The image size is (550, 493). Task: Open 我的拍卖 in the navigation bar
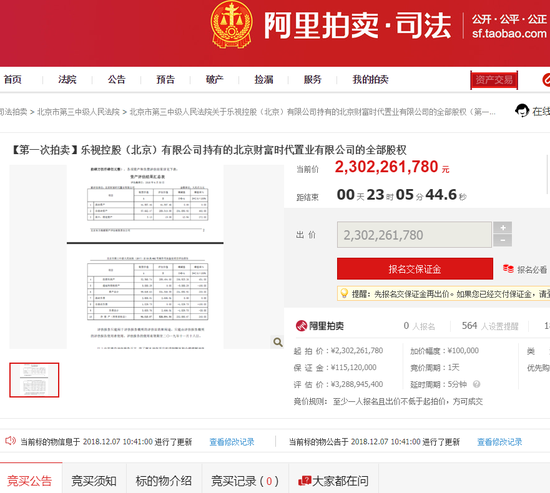coord(370,80)
